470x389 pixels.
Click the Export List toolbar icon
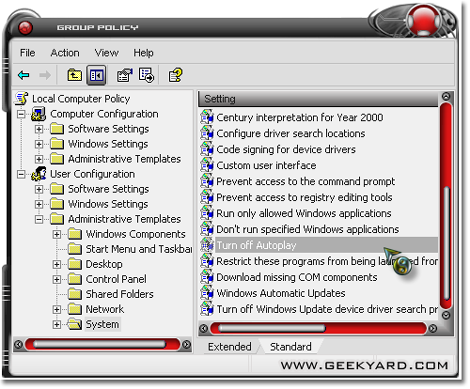(146, 75)
